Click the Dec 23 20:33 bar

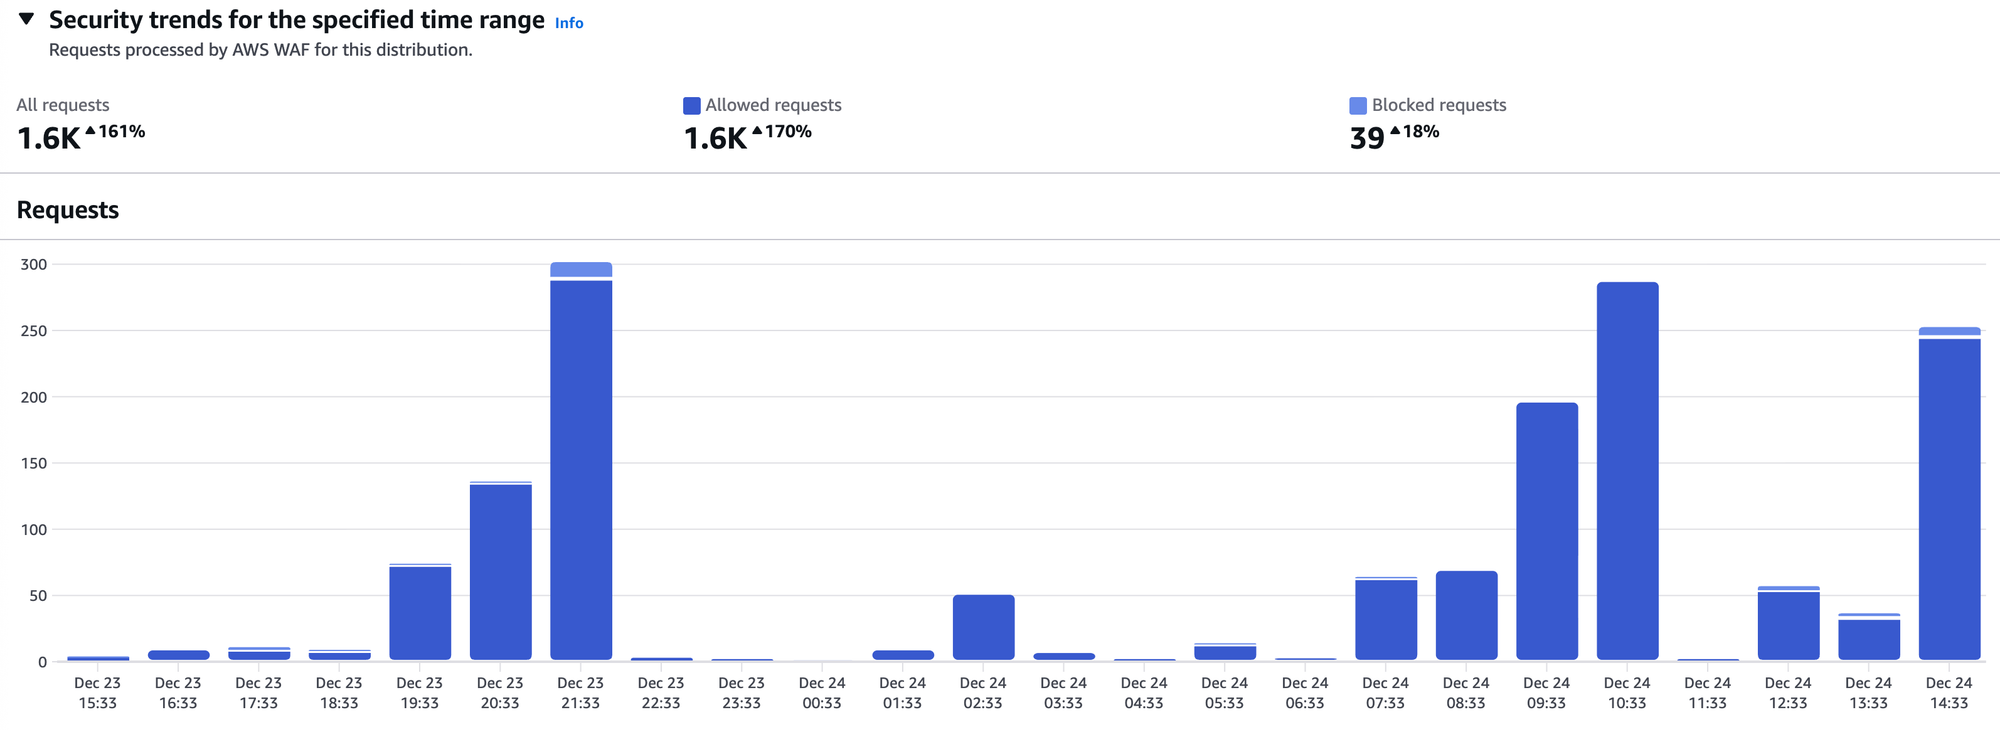(x=500, y=572)
